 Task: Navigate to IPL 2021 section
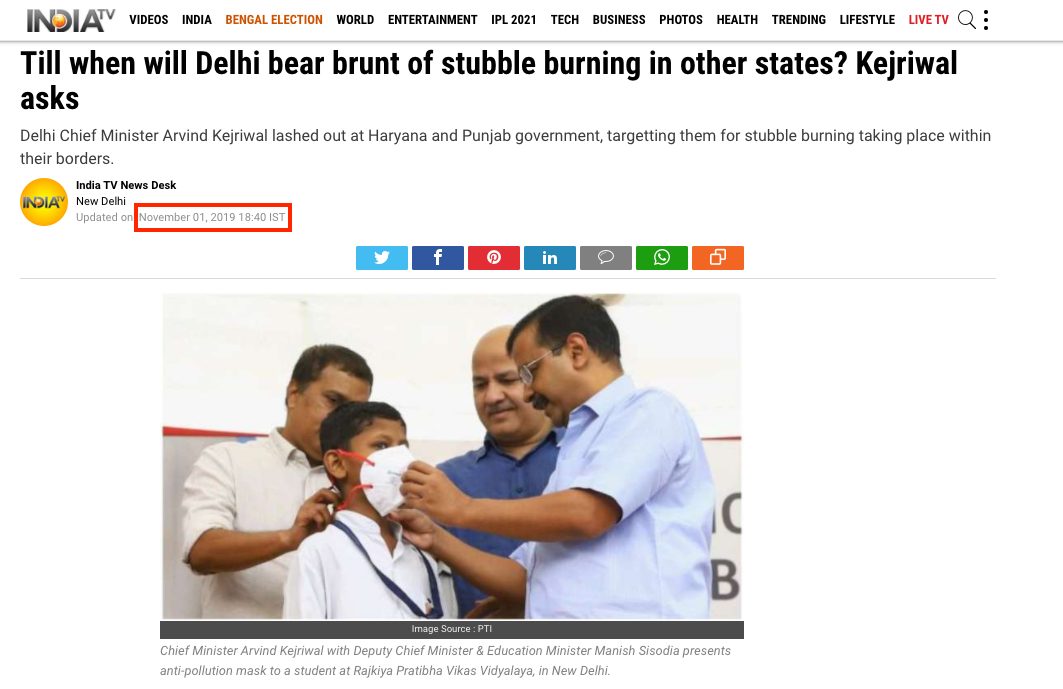(x=514, y=20)
